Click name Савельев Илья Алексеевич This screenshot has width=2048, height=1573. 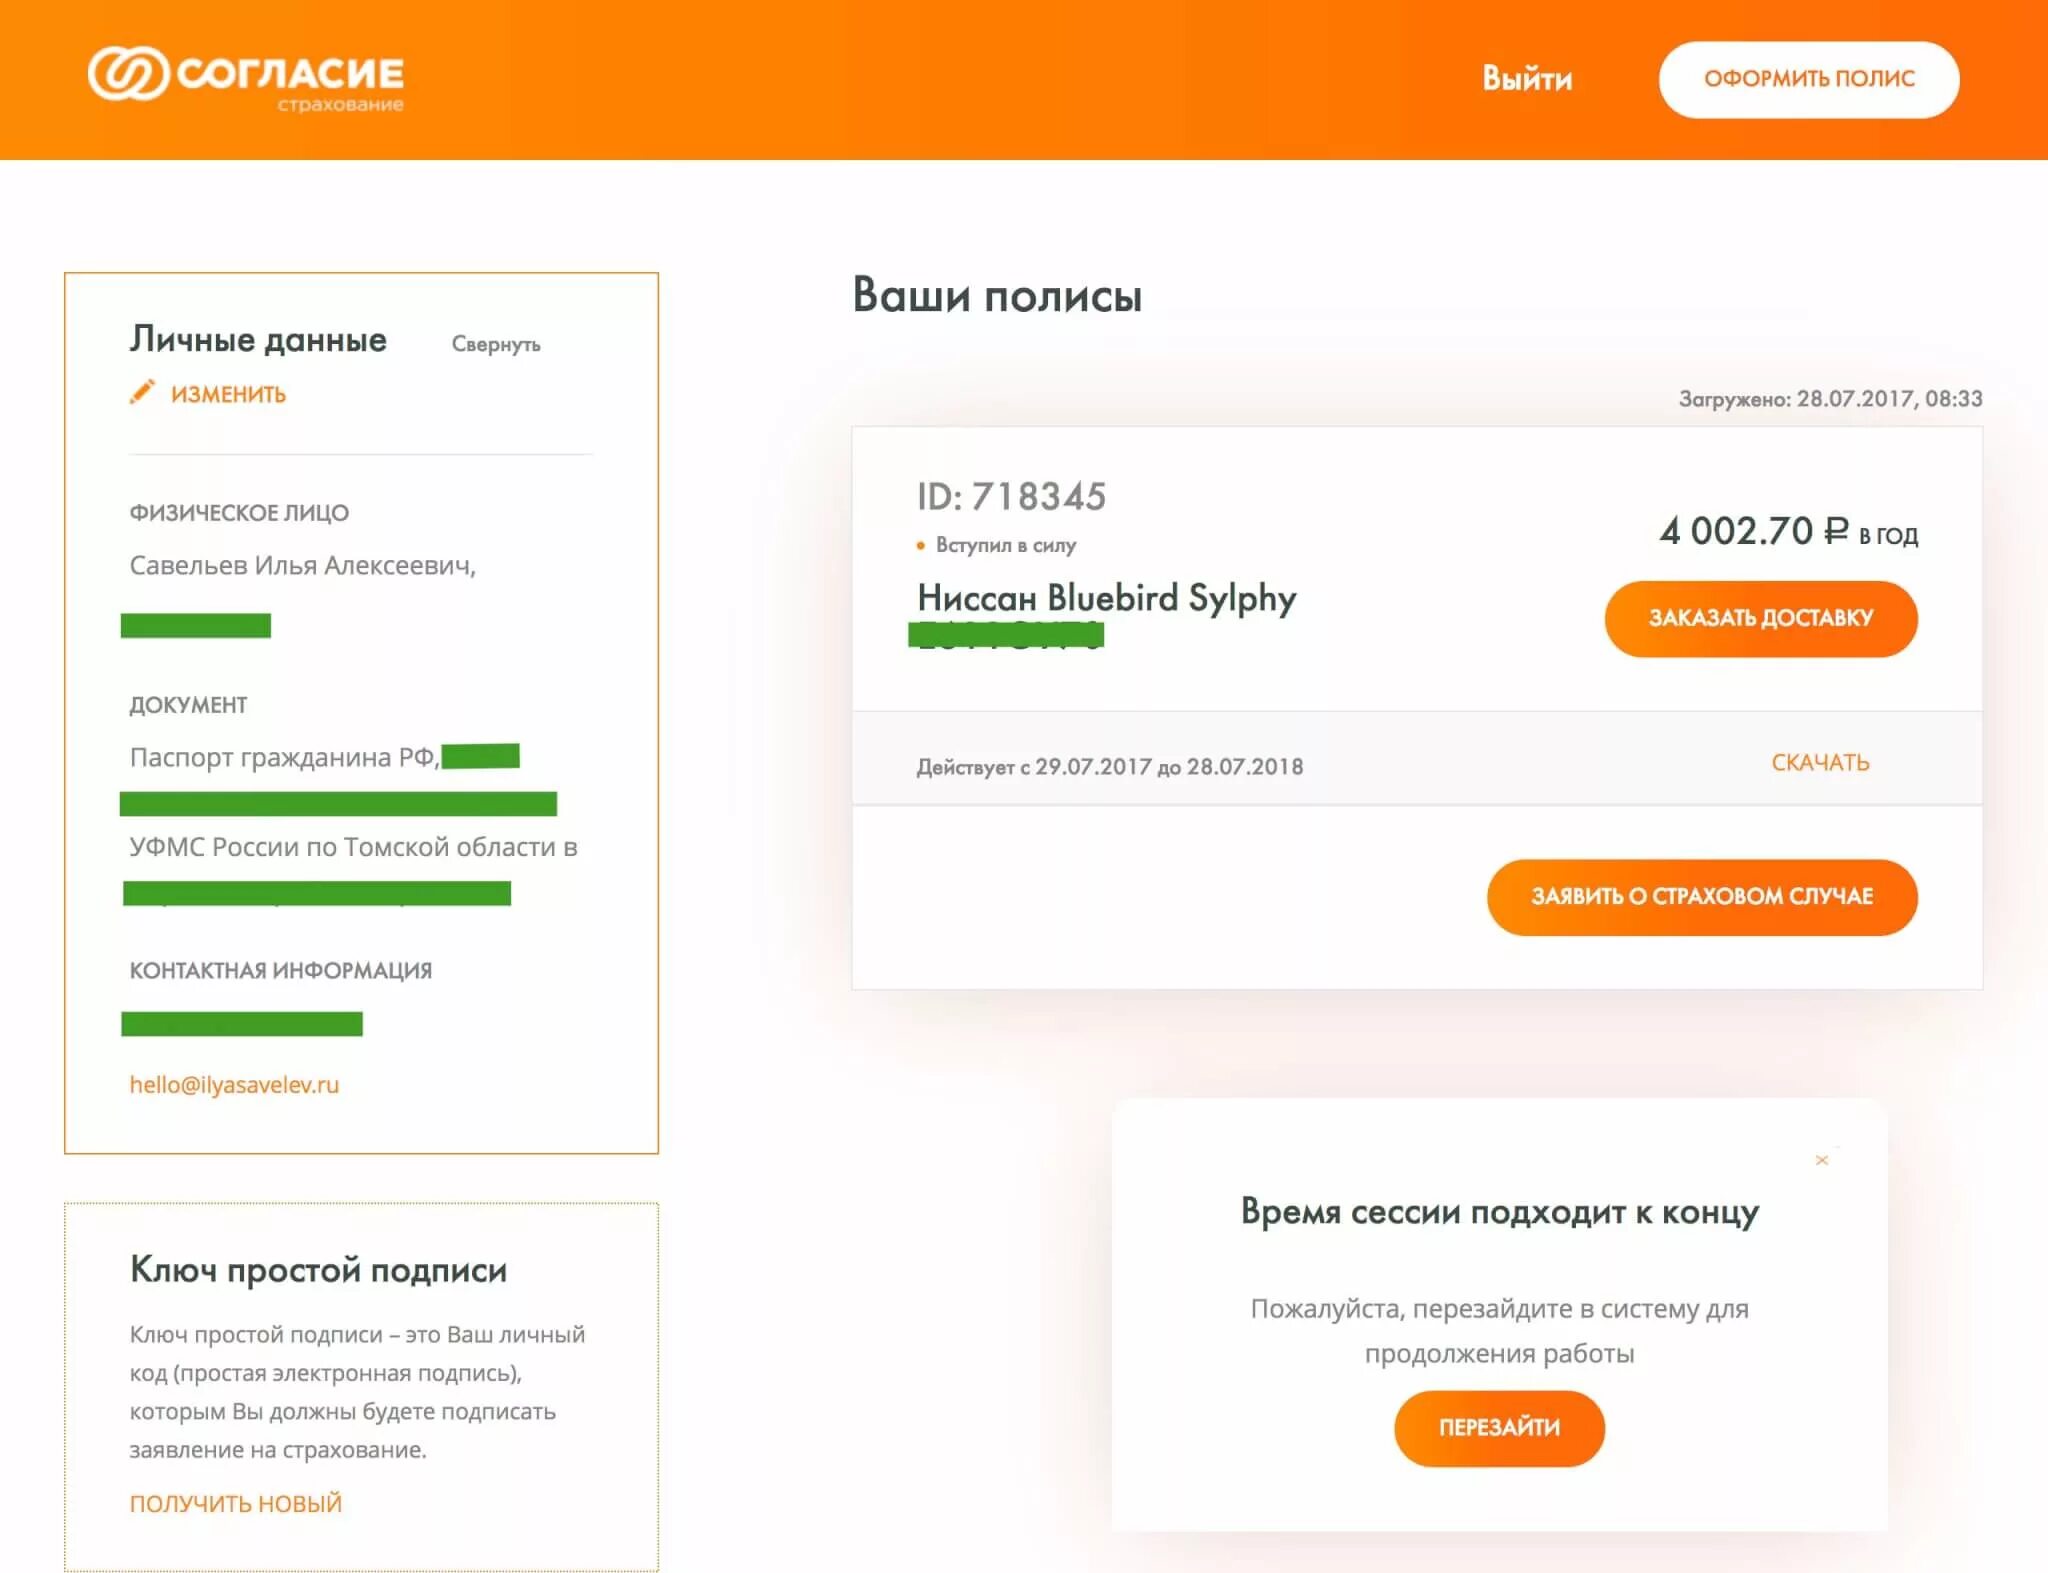[x=302, y=566]
